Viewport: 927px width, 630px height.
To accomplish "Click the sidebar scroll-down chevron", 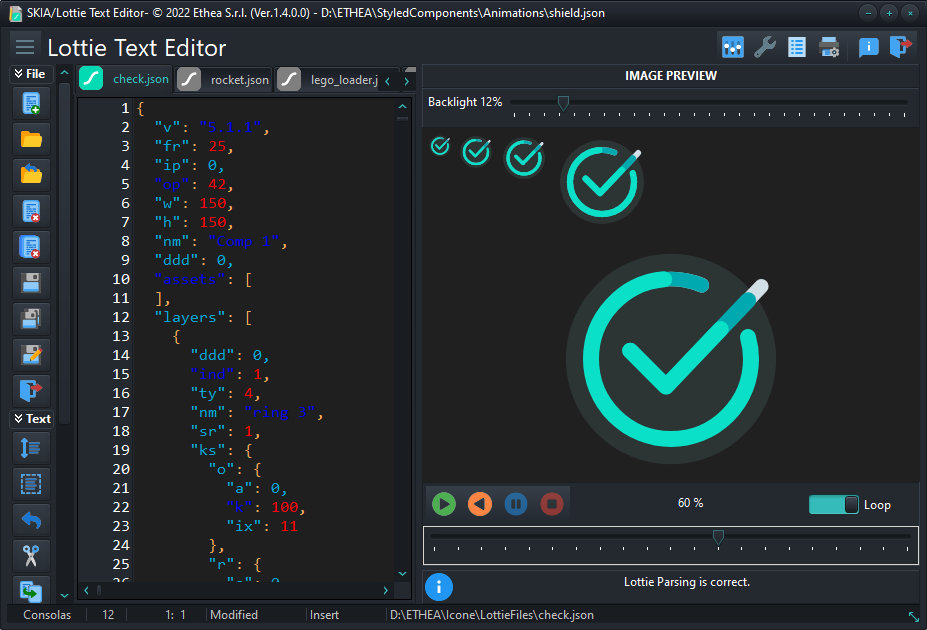I will pos(64,596).
